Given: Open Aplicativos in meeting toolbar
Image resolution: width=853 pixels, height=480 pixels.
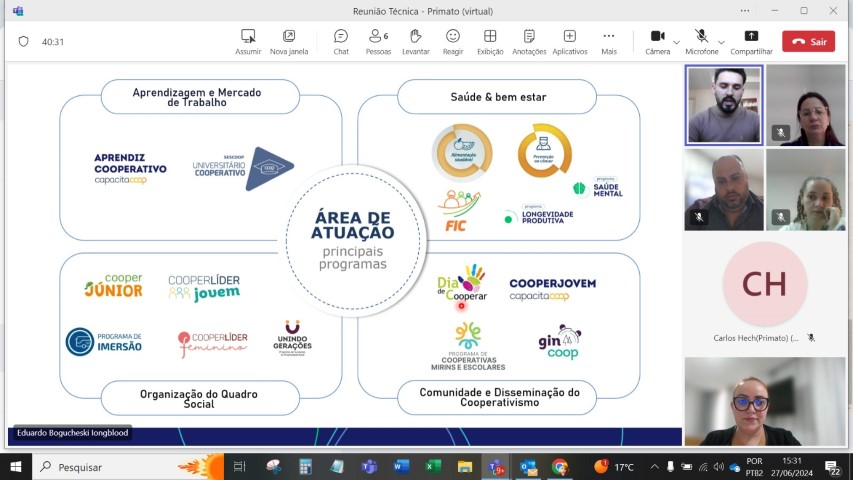Looking at the screenshot, I should 570,42.
